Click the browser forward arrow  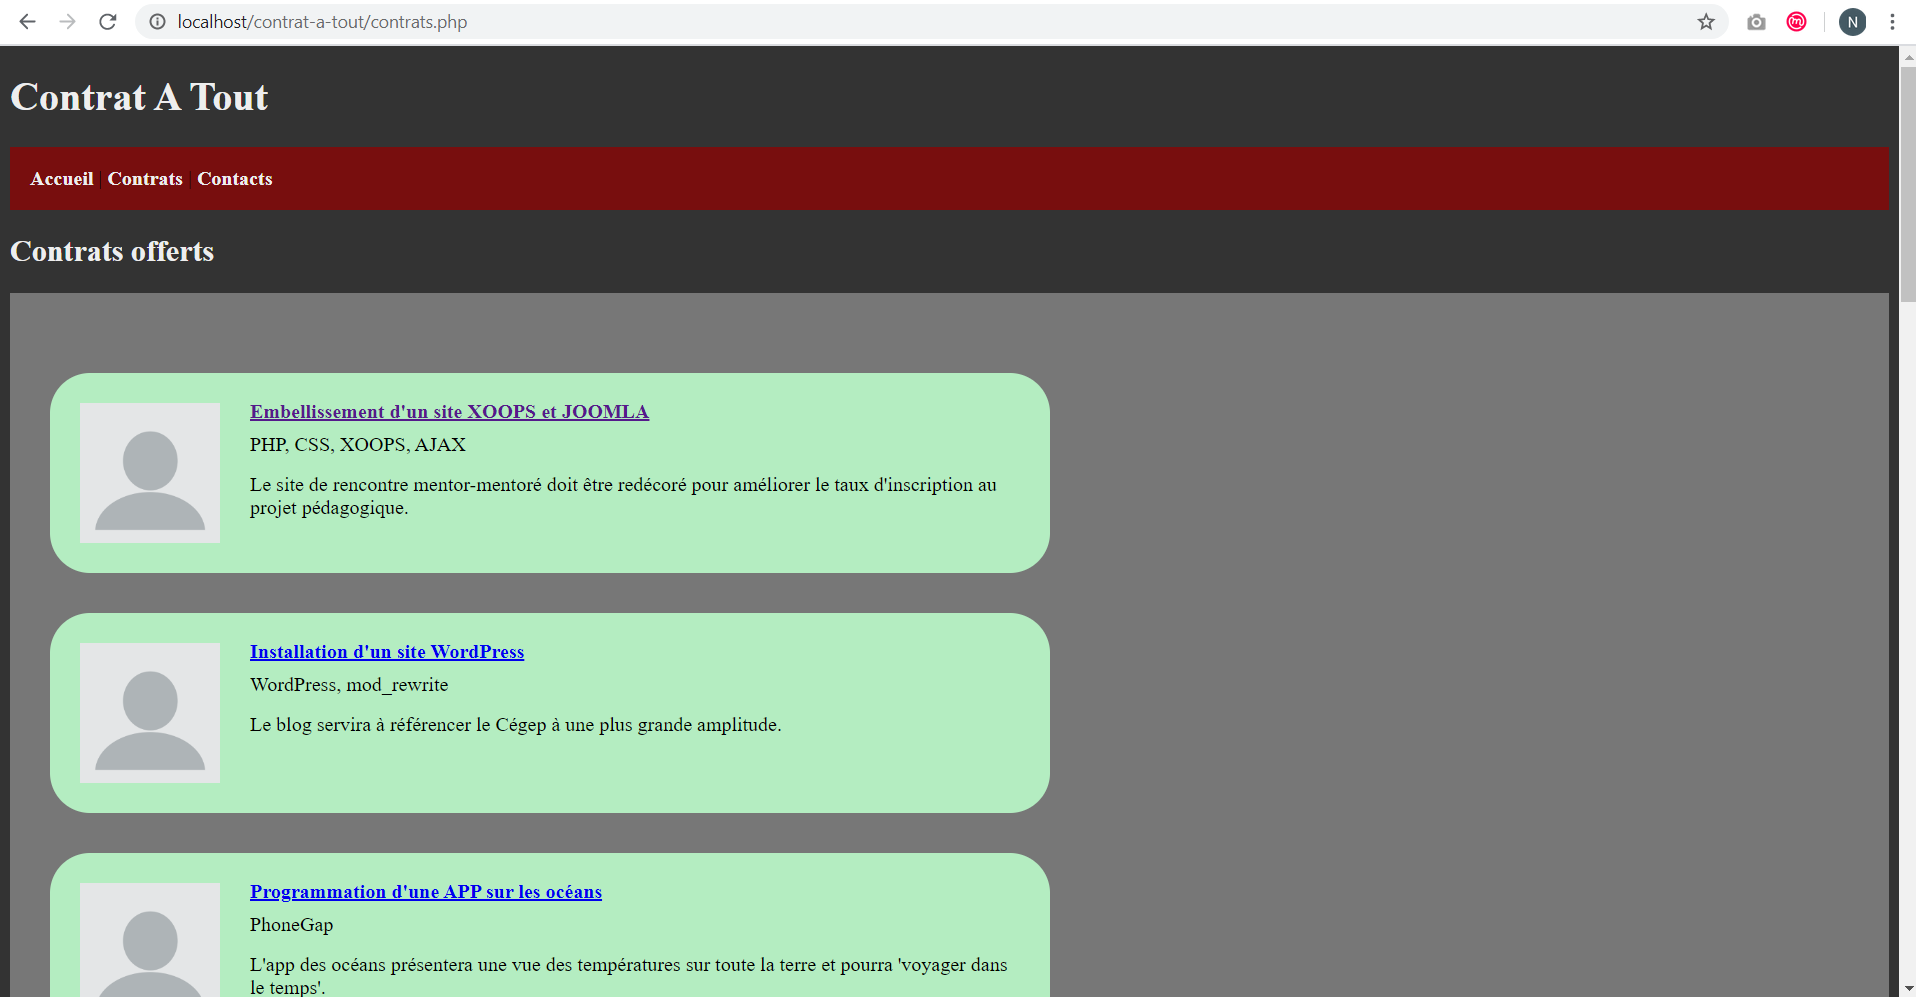[67, 22]
